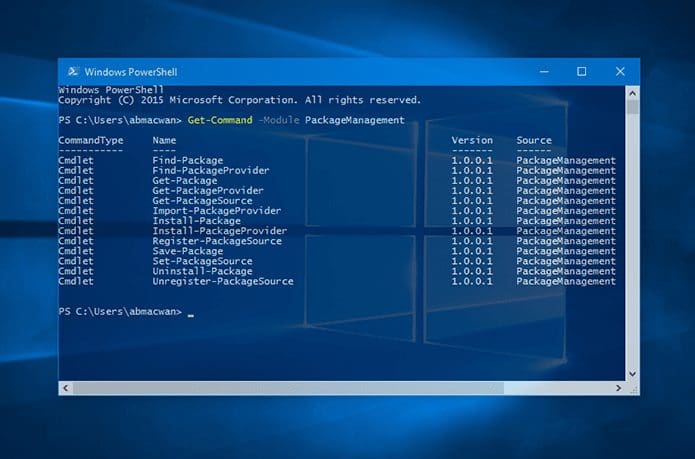Click the Get-Package cmdlet name

(185, 181)
